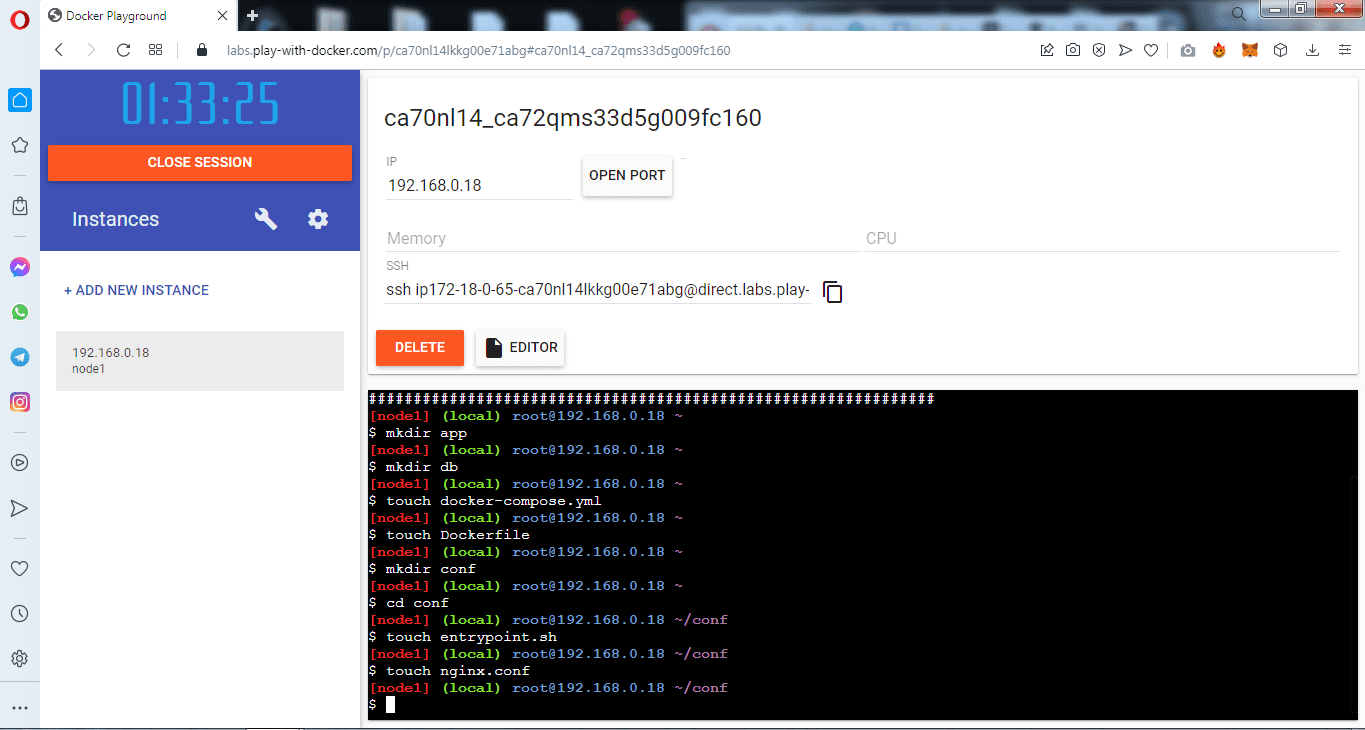Send page to My Flow
Screen dimensions: 1365x730
point(1125,50)
